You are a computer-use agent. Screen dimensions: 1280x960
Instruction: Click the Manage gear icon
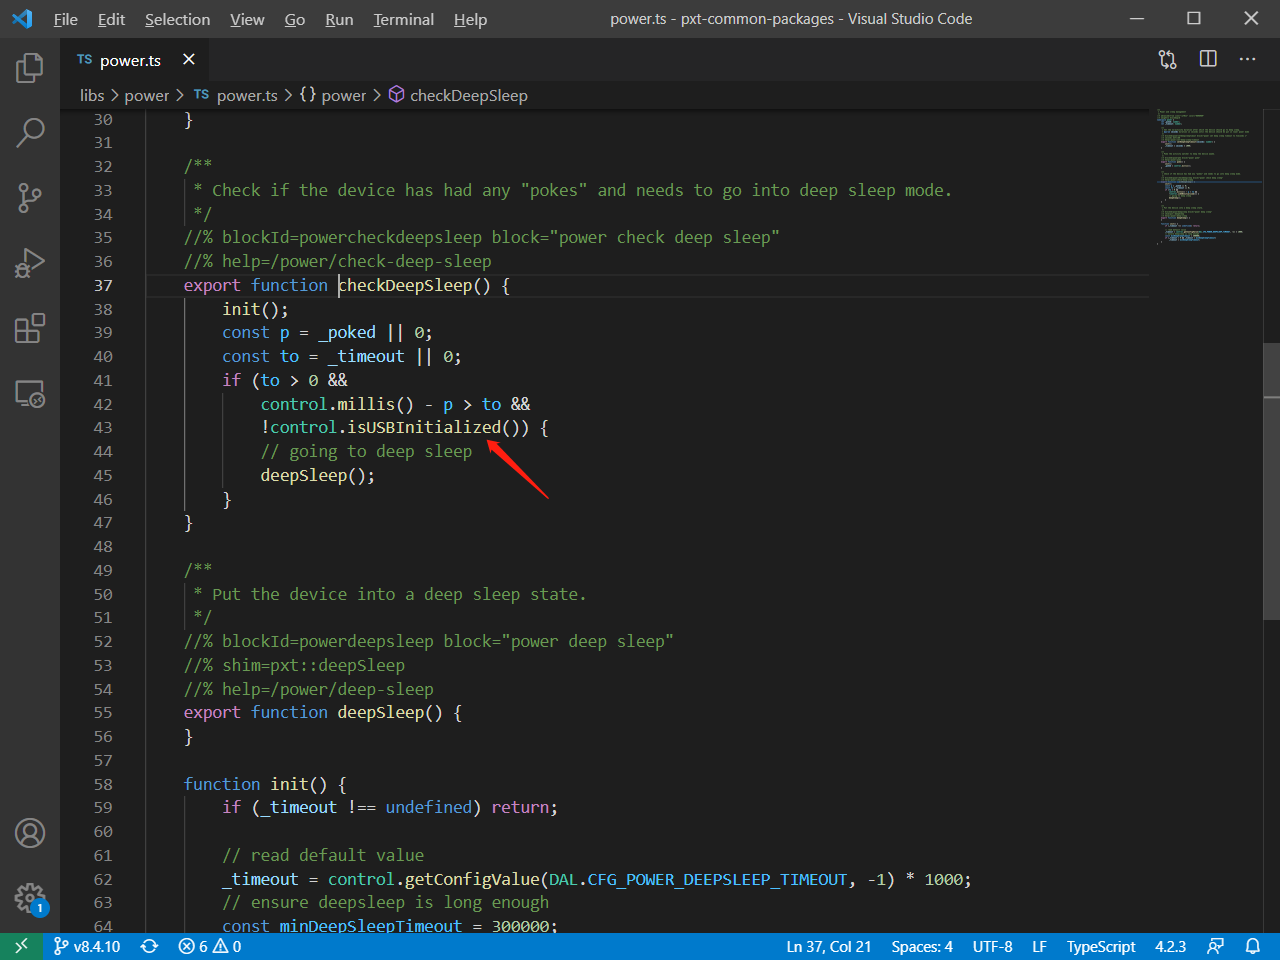29,898
